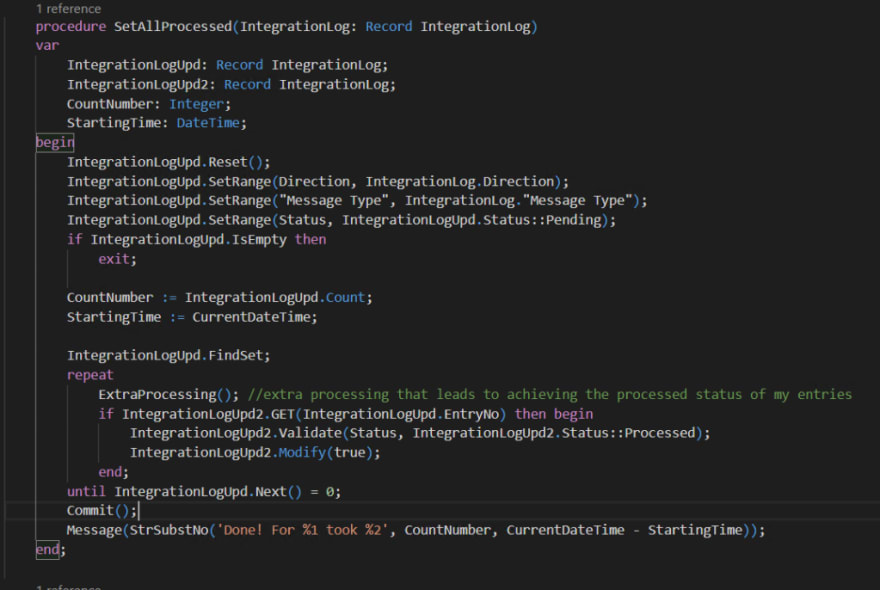
Task: Click the indented 'end;' after Modify
Action: point(113,472)
